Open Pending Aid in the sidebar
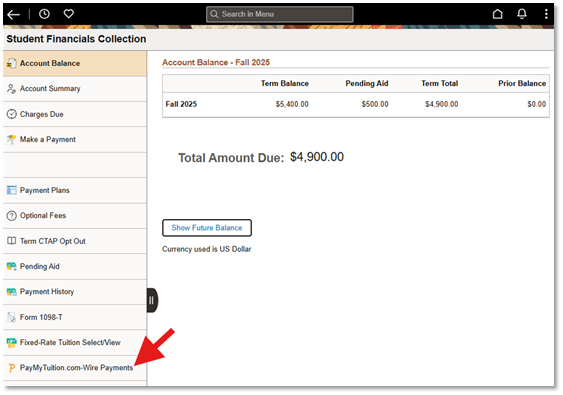563x395 pixels. coord(75,266)
